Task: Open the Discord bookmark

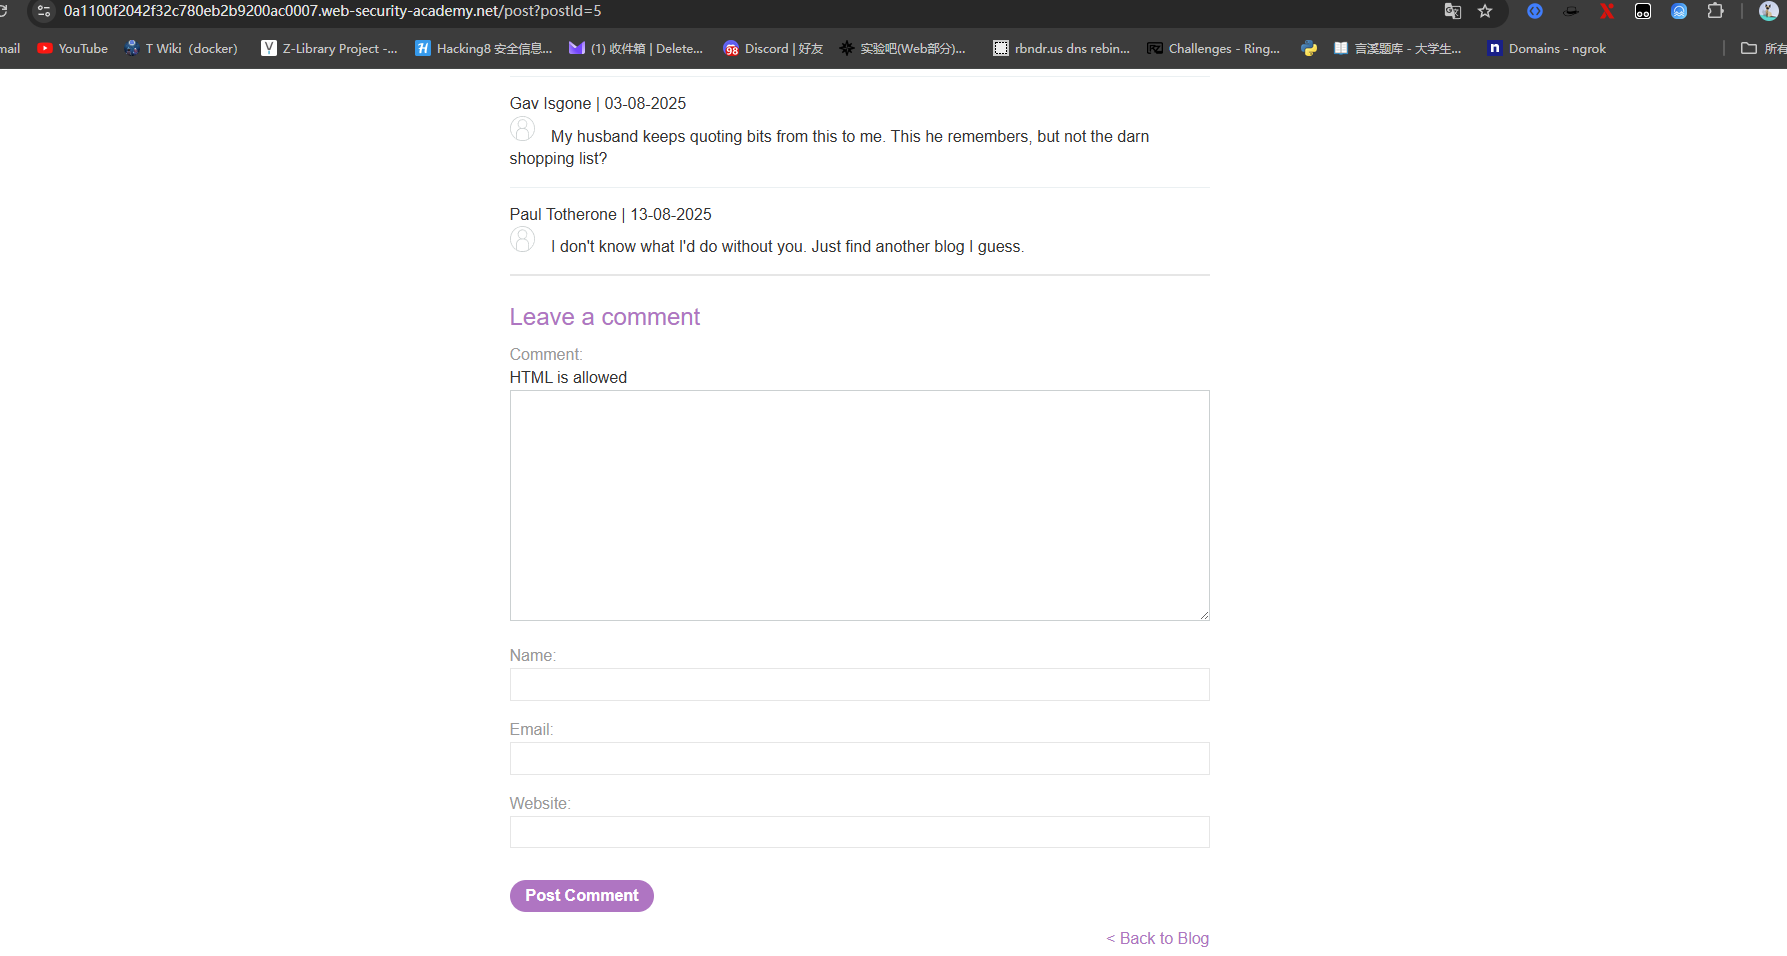Action: pos(773,48)
